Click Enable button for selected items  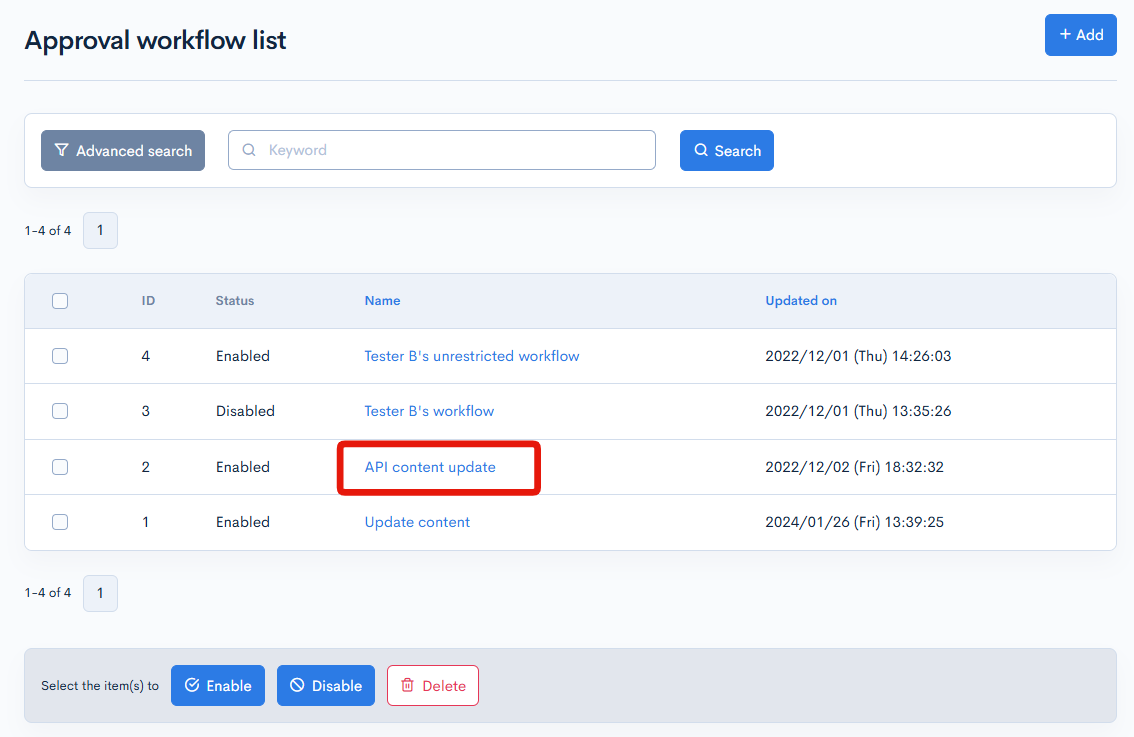click(218, 686)
